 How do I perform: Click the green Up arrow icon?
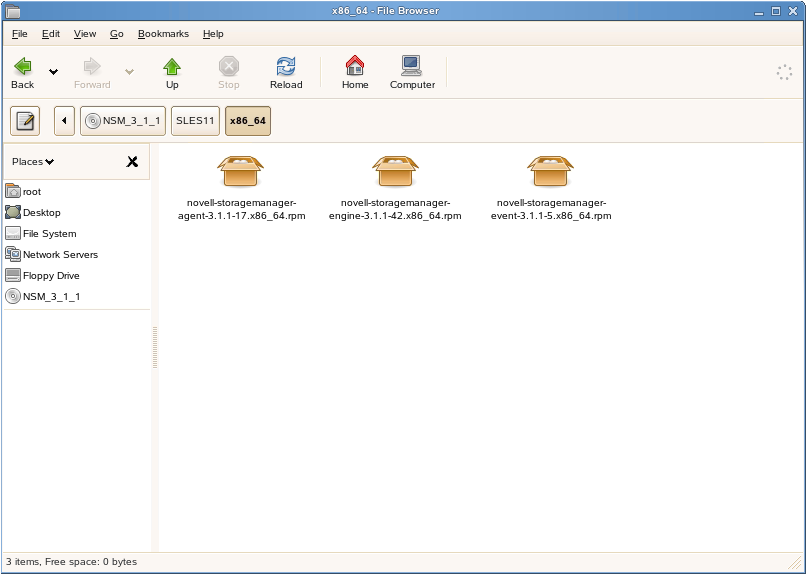[x=172, y=67]
